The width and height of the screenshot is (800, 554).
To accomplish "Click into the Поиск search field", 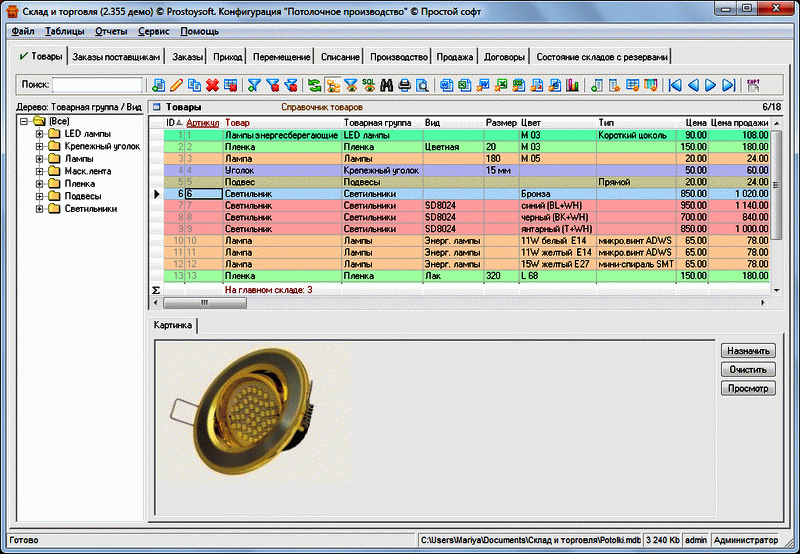I will click(97, 85).
